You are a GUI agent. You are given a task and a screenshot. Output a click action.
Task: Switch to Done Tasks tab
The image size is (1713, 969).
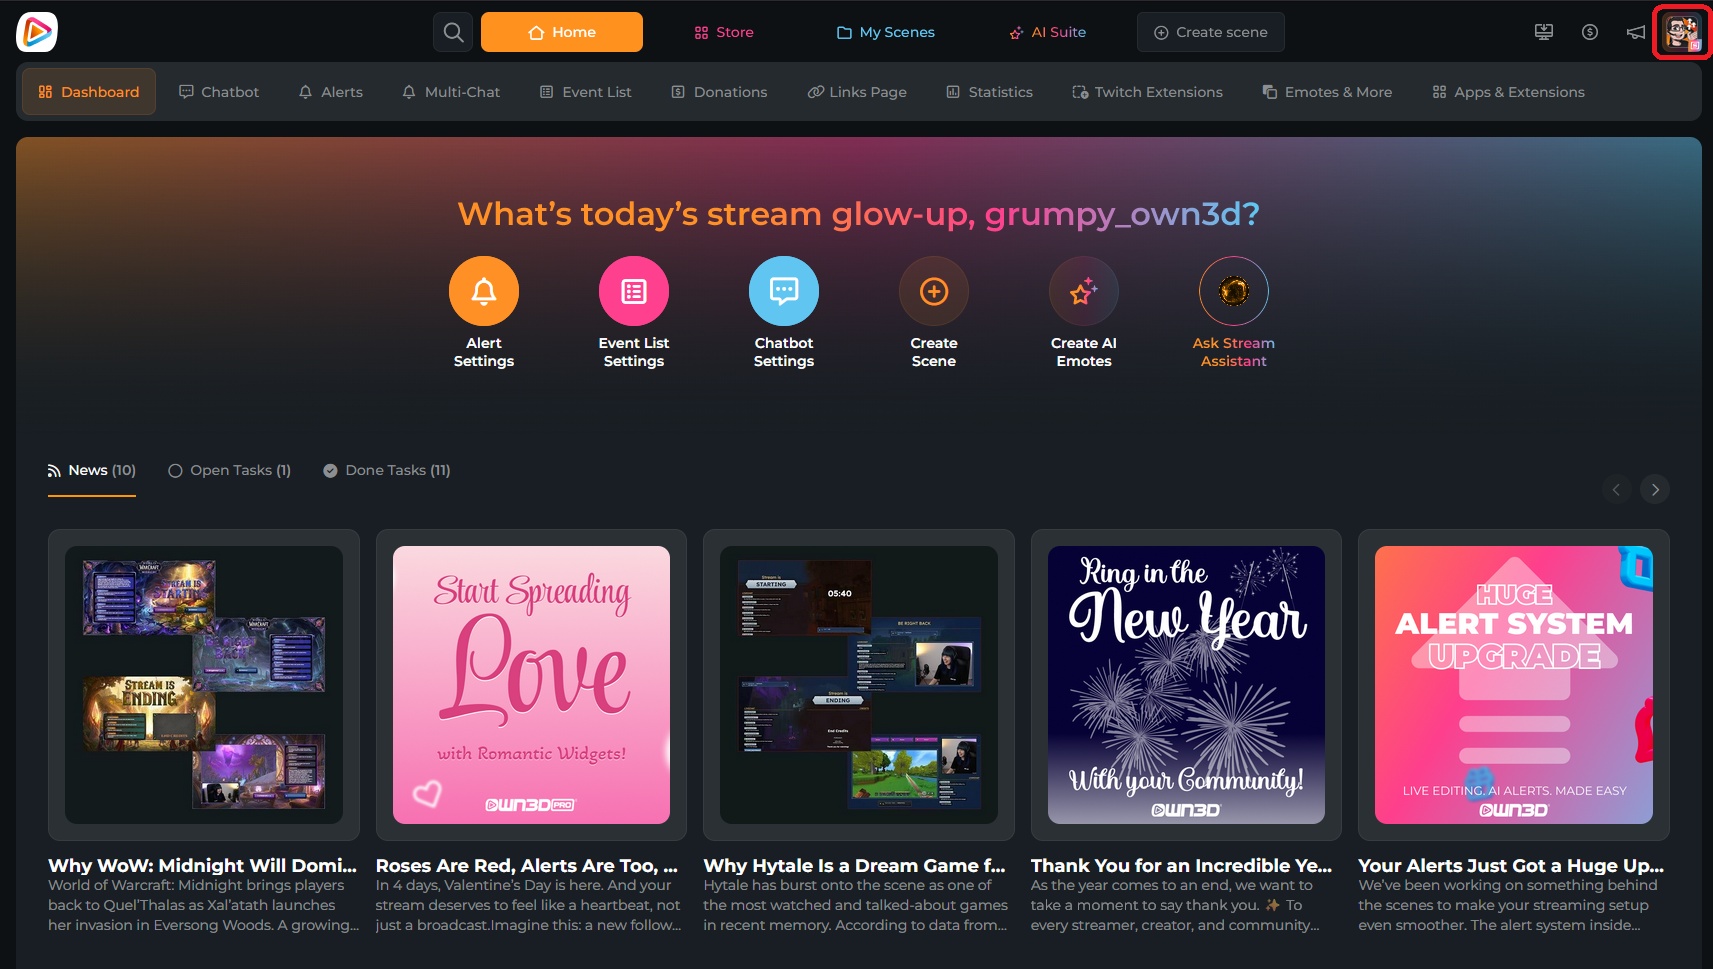point(387,470)
